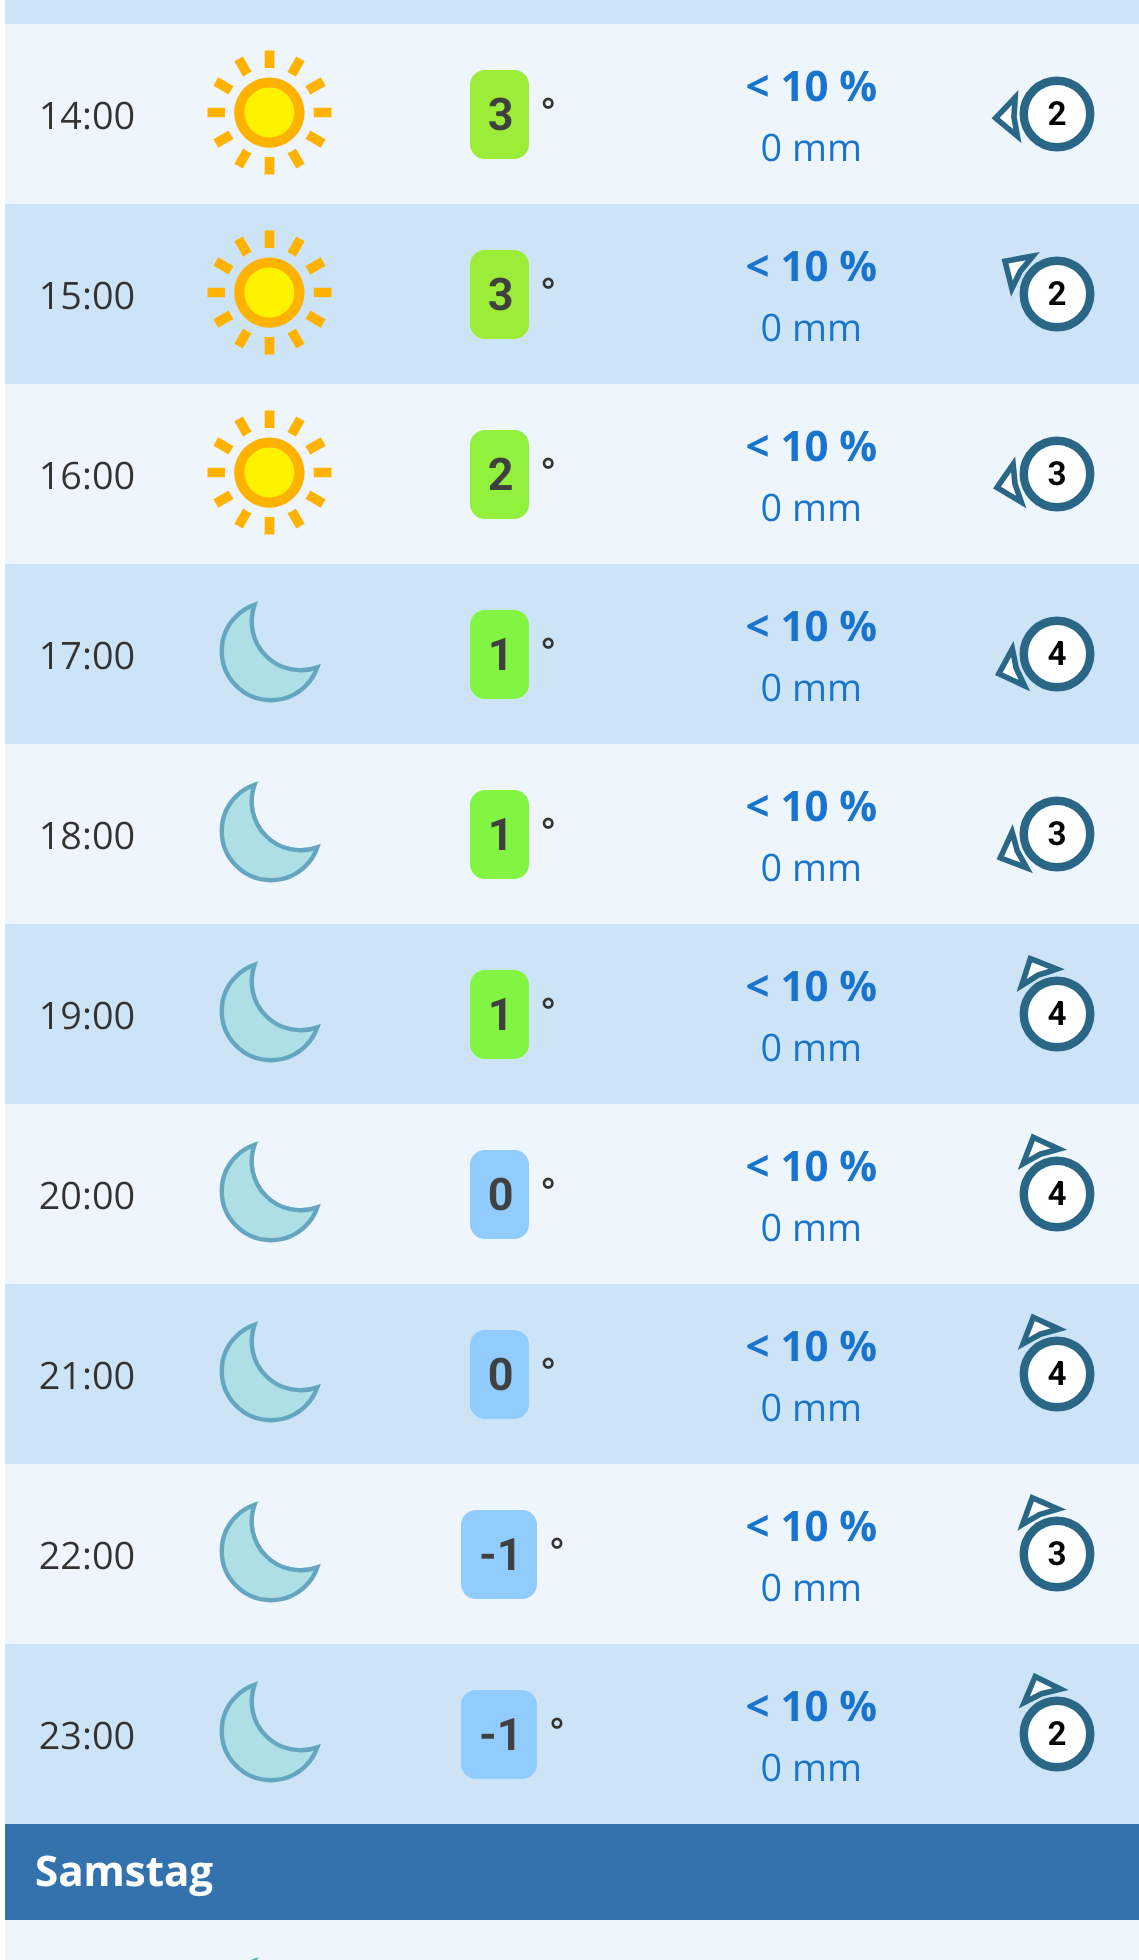Screen dimensions: 1139x1960
Task: Click the sun icon at 14:00
Action: click(x=269, y=113)
